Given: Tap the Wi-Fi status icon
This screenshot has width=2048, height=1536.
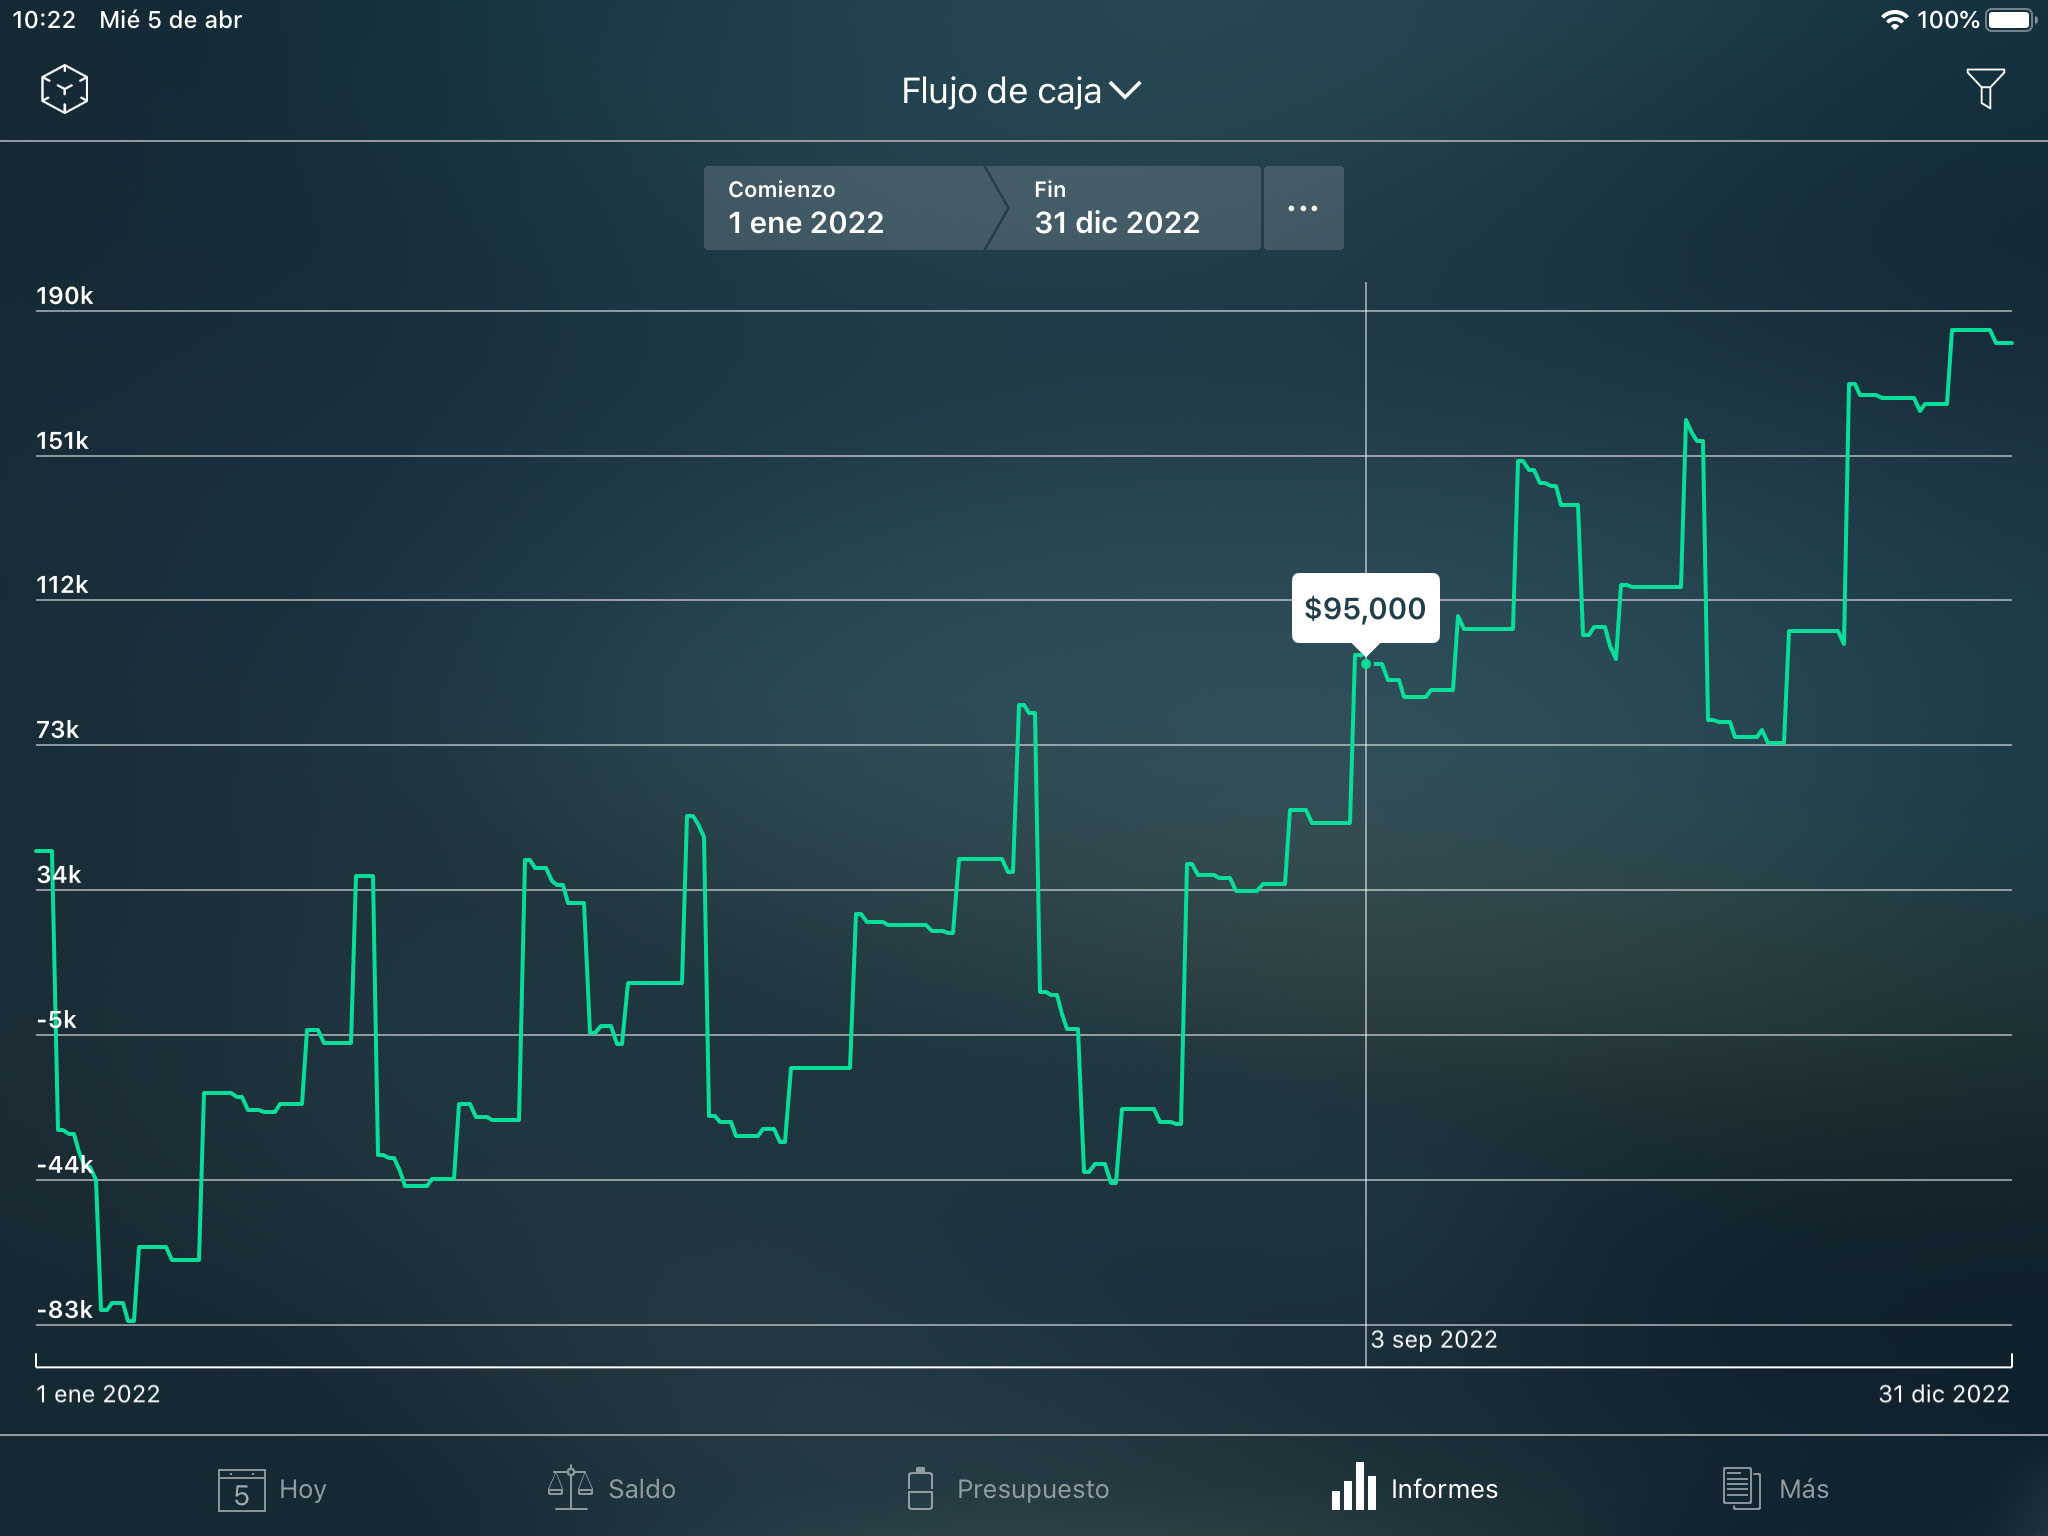Looking at the screenshot, I should click(1897, 17).
